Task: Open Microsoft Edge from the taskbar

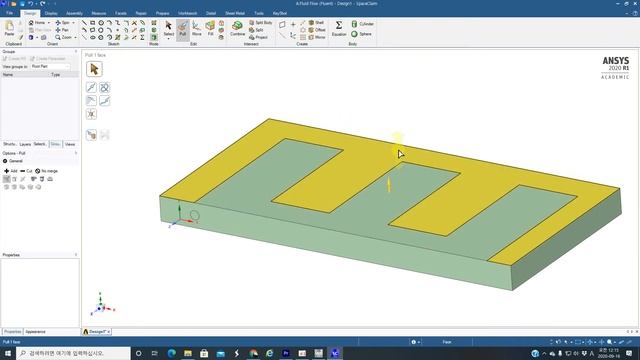Action: point(171,353)
